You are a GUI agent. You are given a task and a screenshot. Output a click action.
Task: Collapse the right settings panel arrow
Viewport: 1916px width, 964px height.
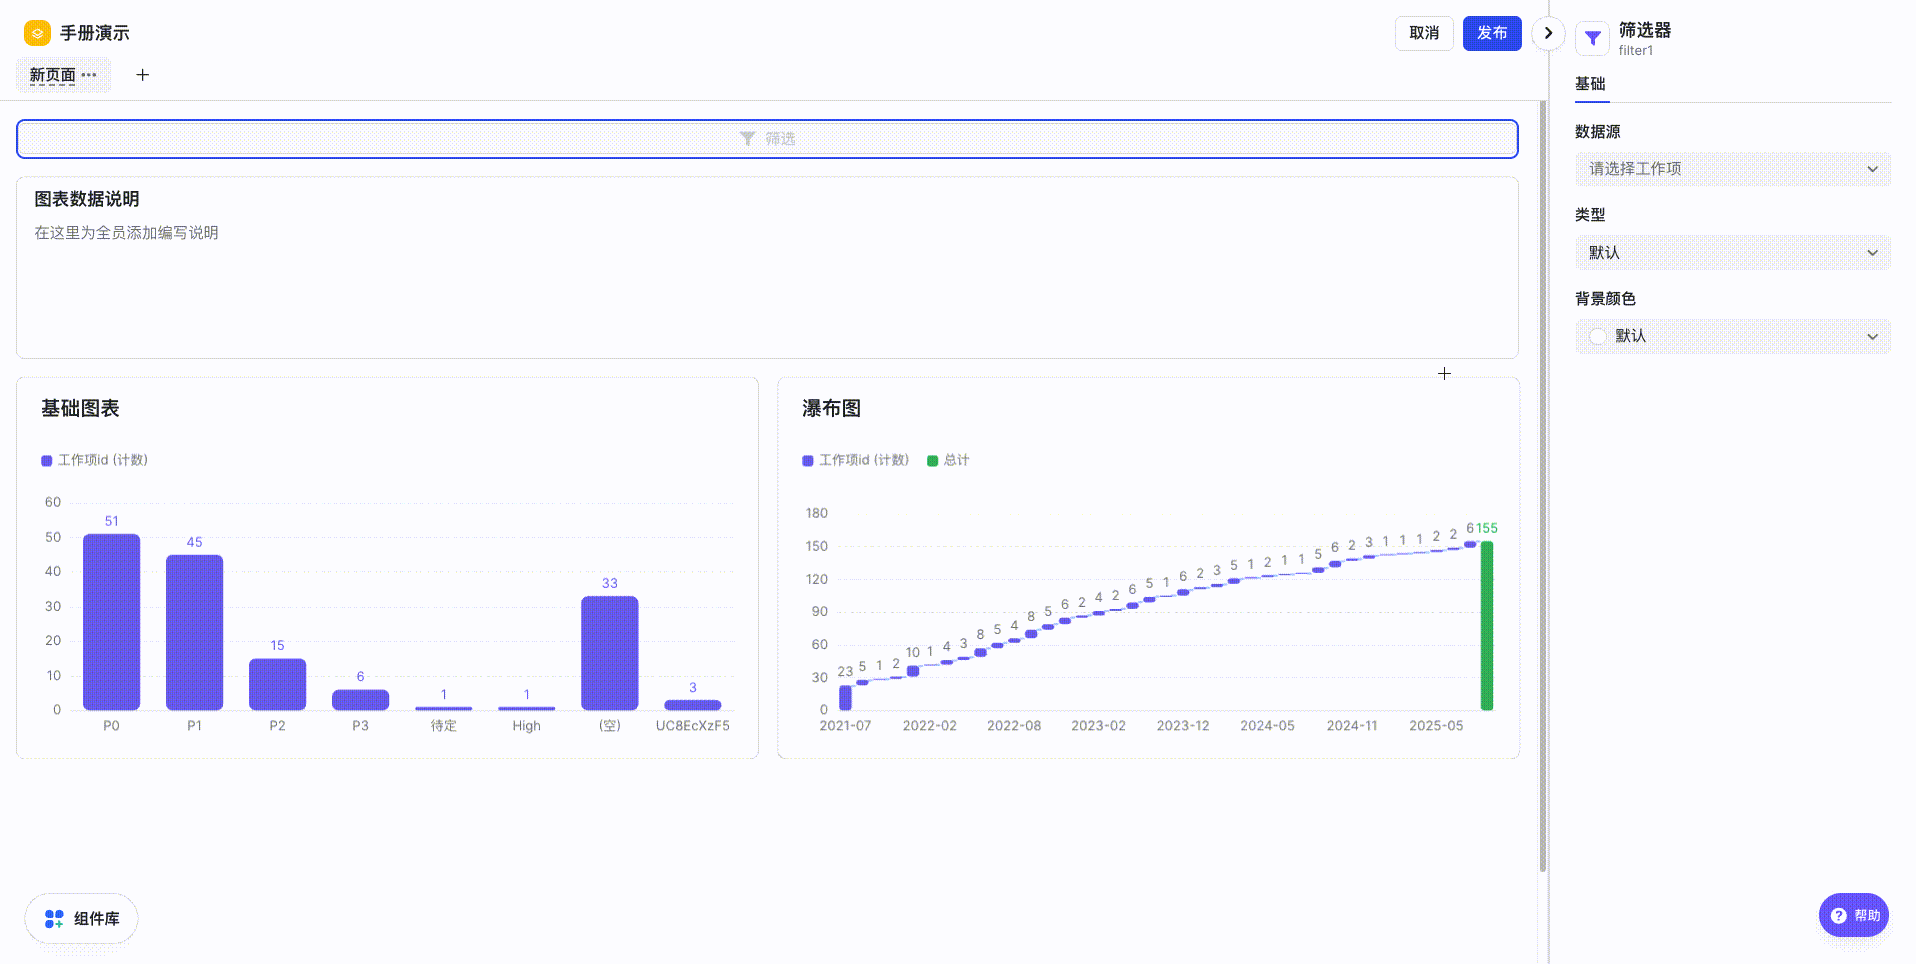pyautogui.click(x=1548, y=33)
